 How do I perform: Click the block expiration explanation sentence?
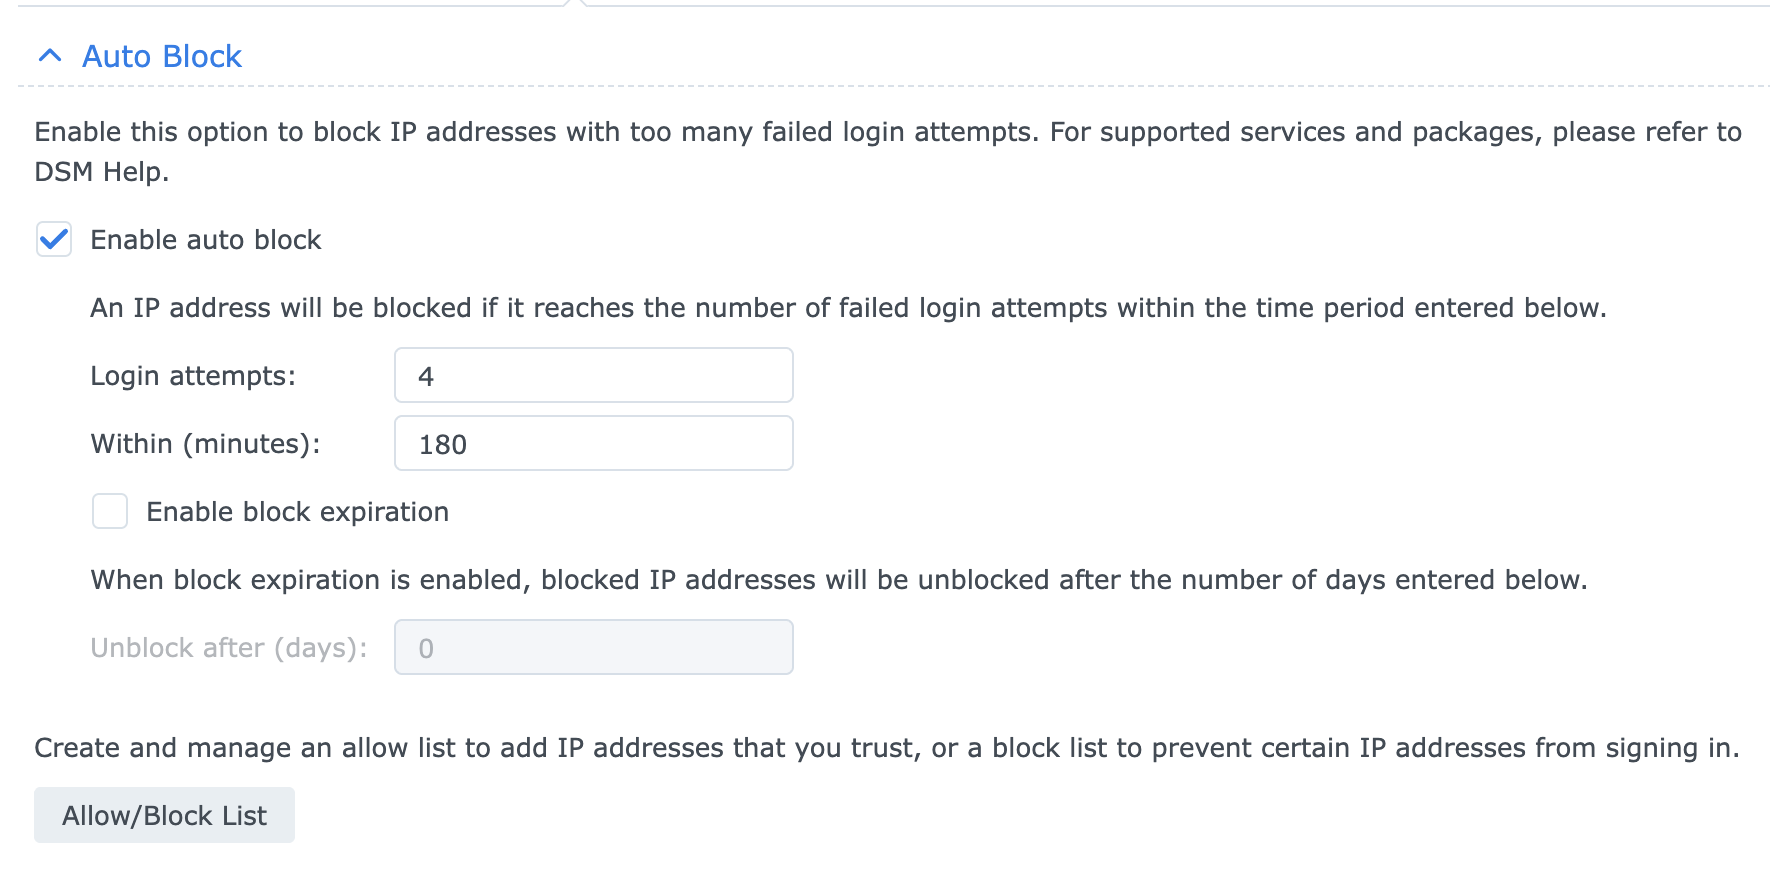point(839,580)
